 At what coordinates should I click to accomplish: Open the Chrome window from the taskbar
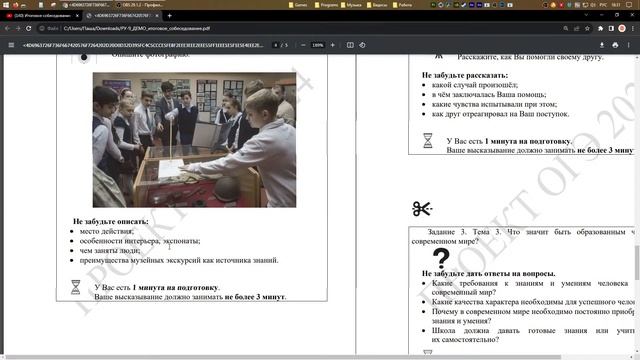pyautogui.click(x=87, y=5)
